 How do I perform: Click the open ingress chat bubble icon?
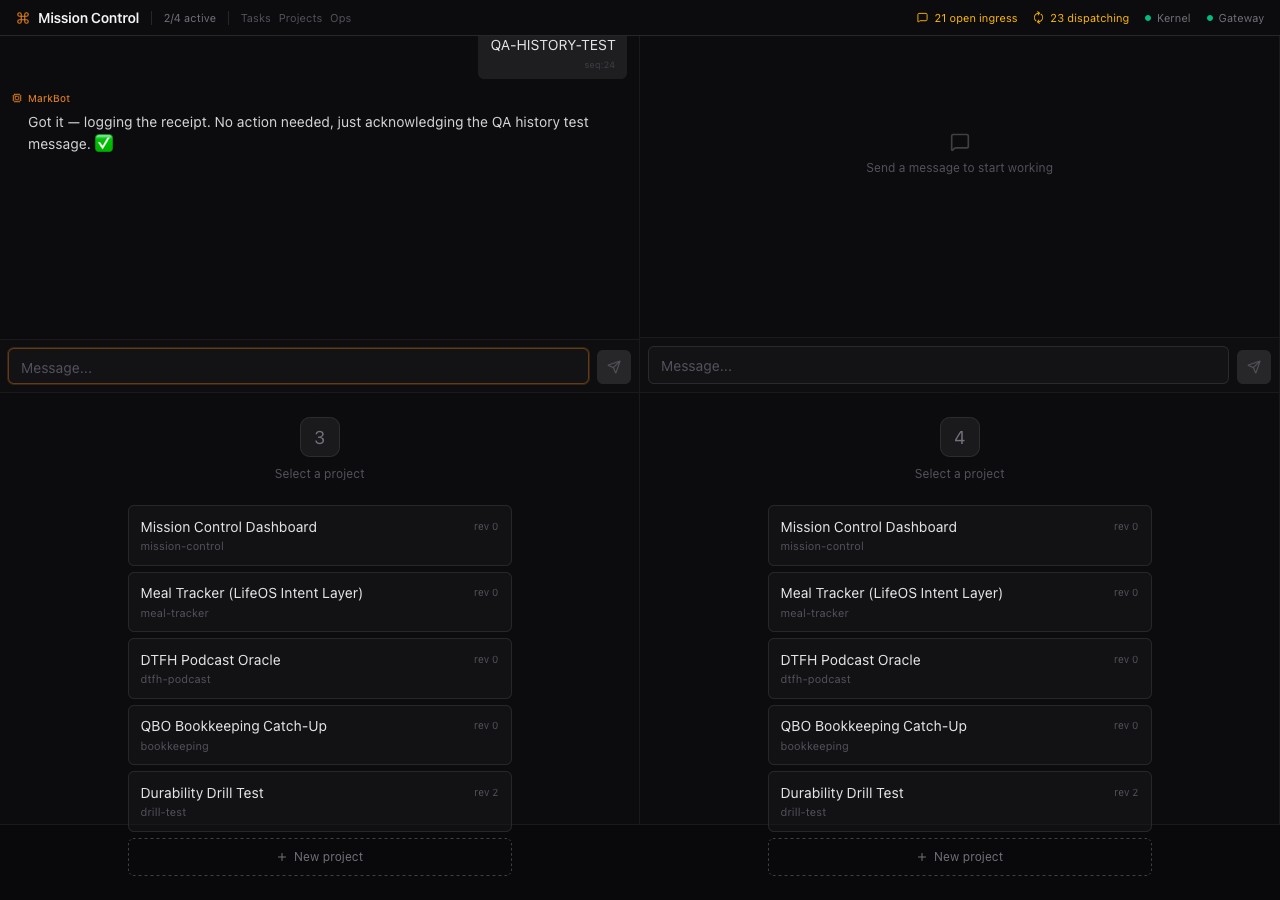coord(922,18)
